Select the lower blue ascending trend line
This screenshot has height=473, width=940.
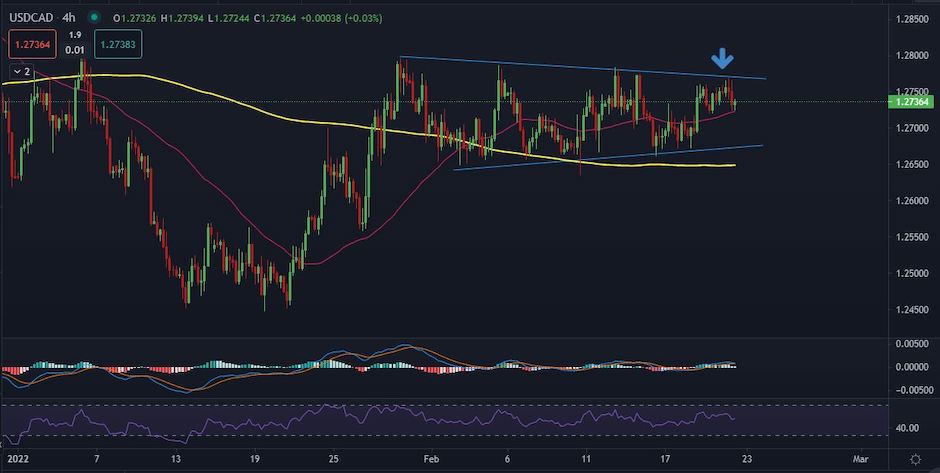pos(608,158)
